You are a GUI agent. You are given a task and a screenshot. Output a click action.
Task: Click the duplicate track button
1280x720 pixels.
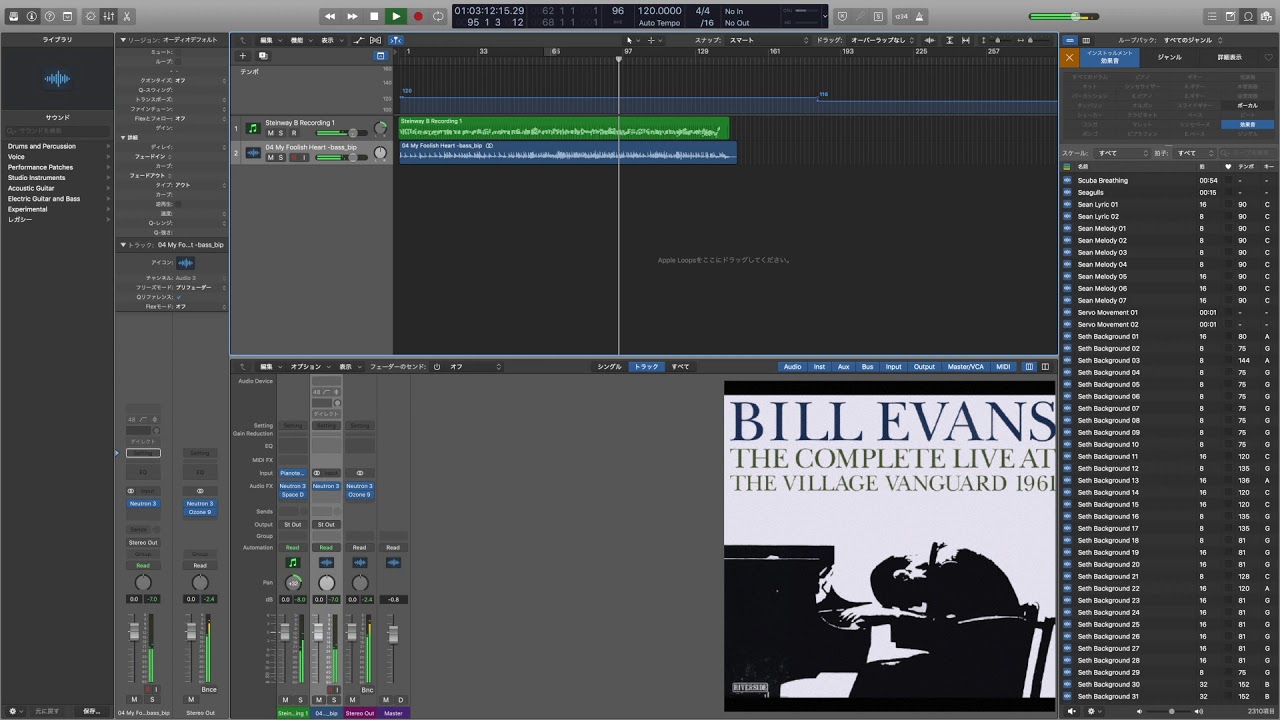(x=262, y=56)
